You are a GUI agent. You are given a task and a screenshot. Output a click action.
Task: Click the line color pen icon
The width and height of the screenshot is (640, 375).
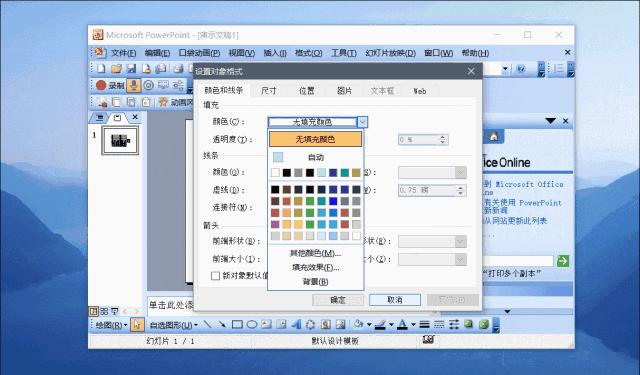coord(380,325)
